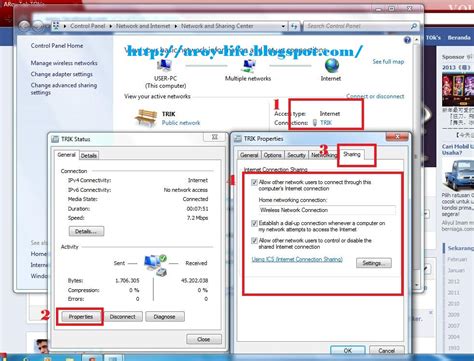This screenshot has width=474, height=361.
Task: Click the Control Panel window scrollbar up arrow
Action: click(x=416, y=40)
